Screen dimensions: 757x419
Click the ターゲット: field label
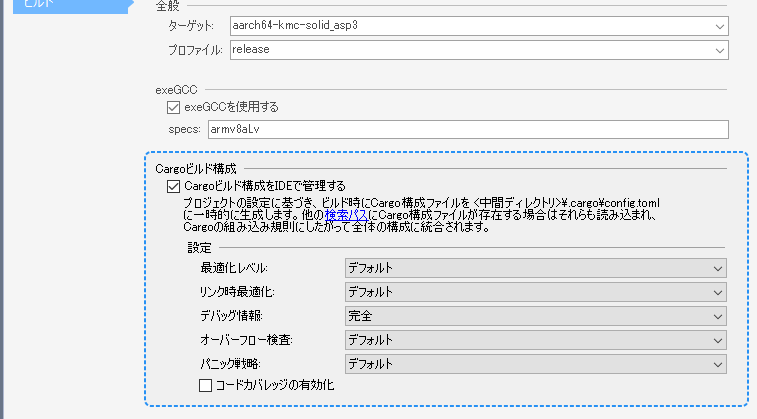pyautogui.click(x=195, y=26)
